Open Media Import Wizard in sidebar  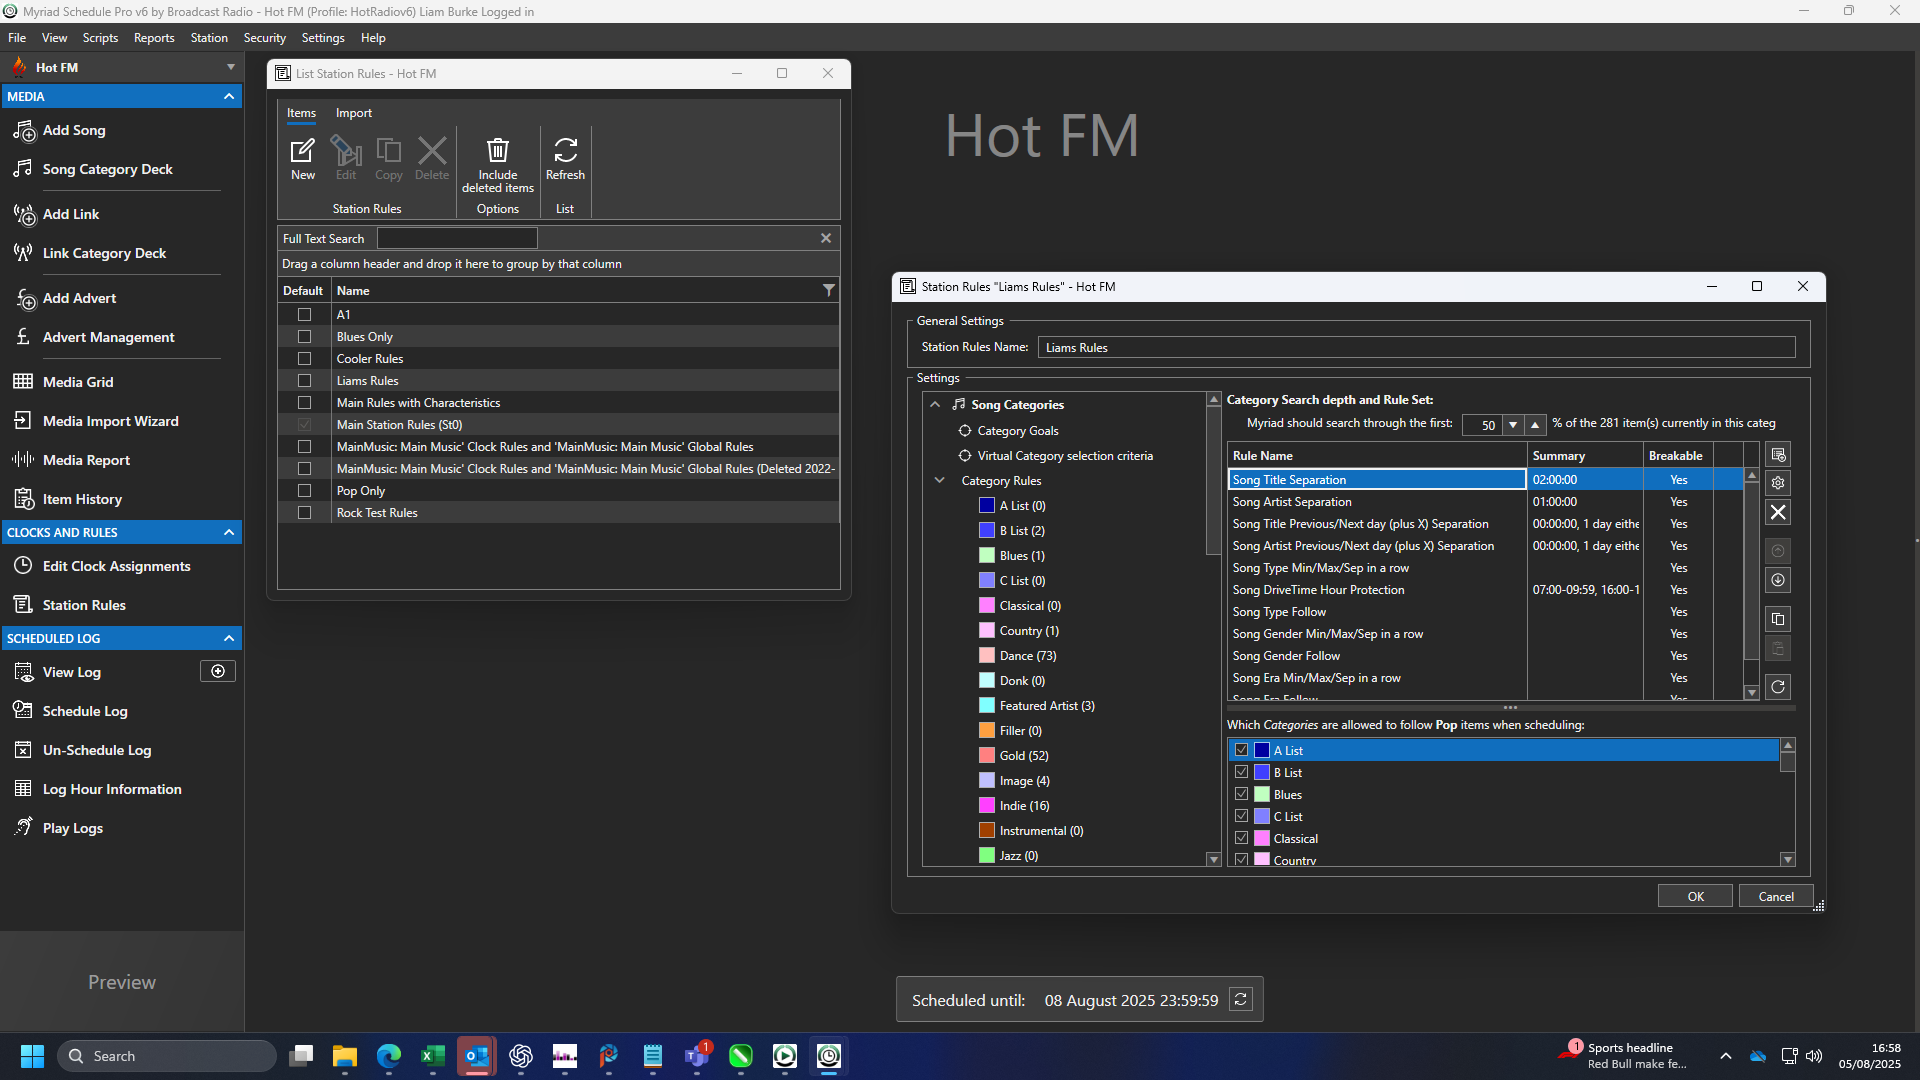pyautogui.click(x=110, y=421)
